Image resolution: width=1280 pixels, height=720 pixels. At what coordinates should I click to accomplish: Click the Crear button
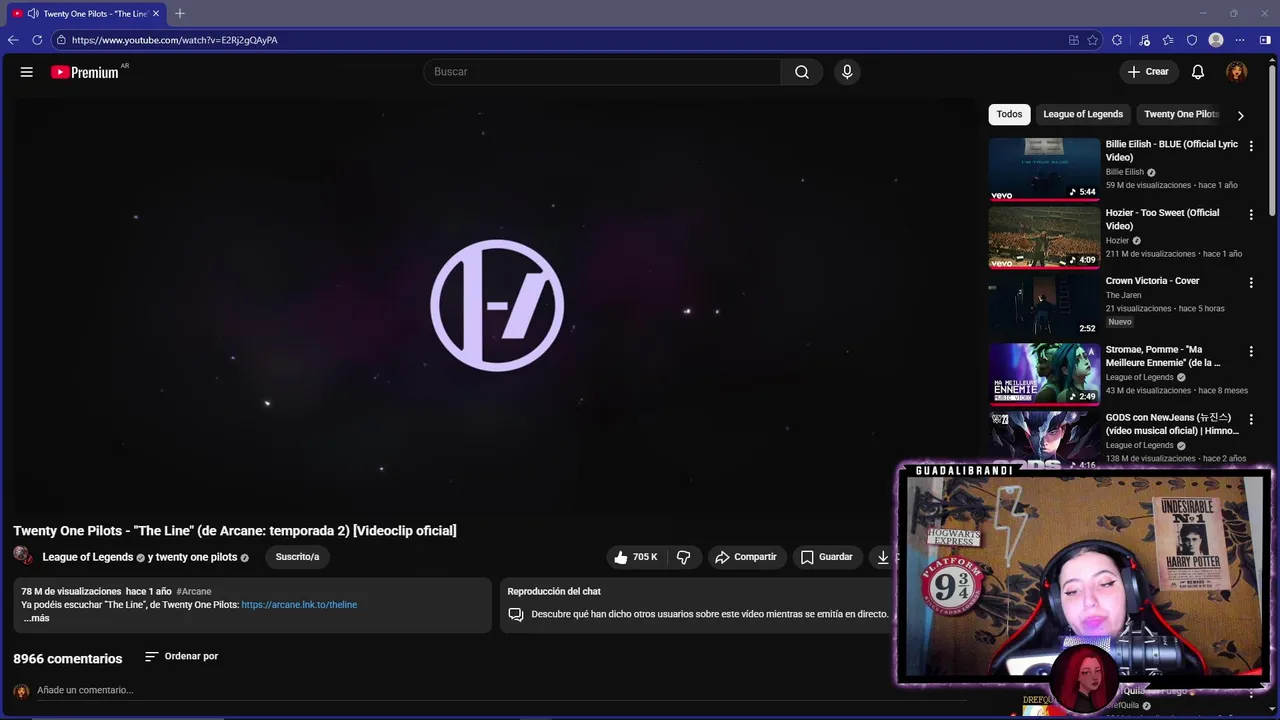pos(1148,72)
